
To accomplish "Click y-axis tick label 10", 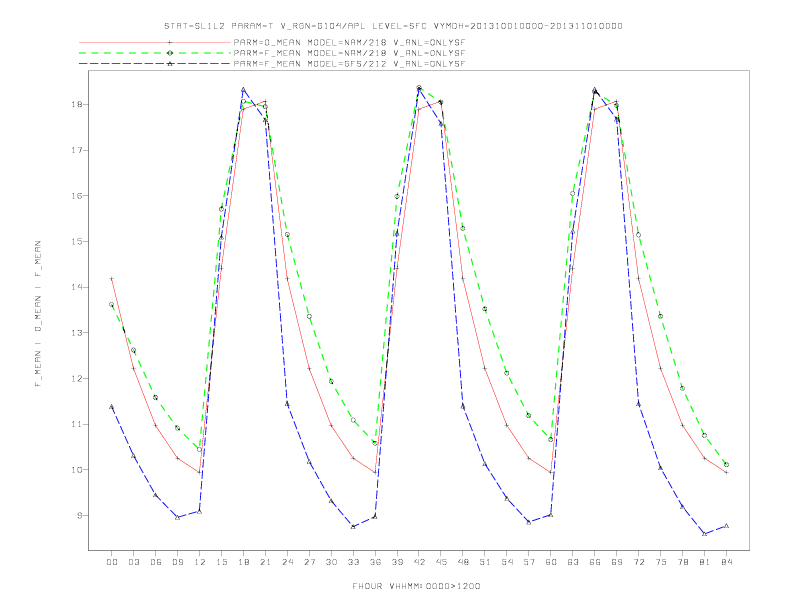I will 78,470.
